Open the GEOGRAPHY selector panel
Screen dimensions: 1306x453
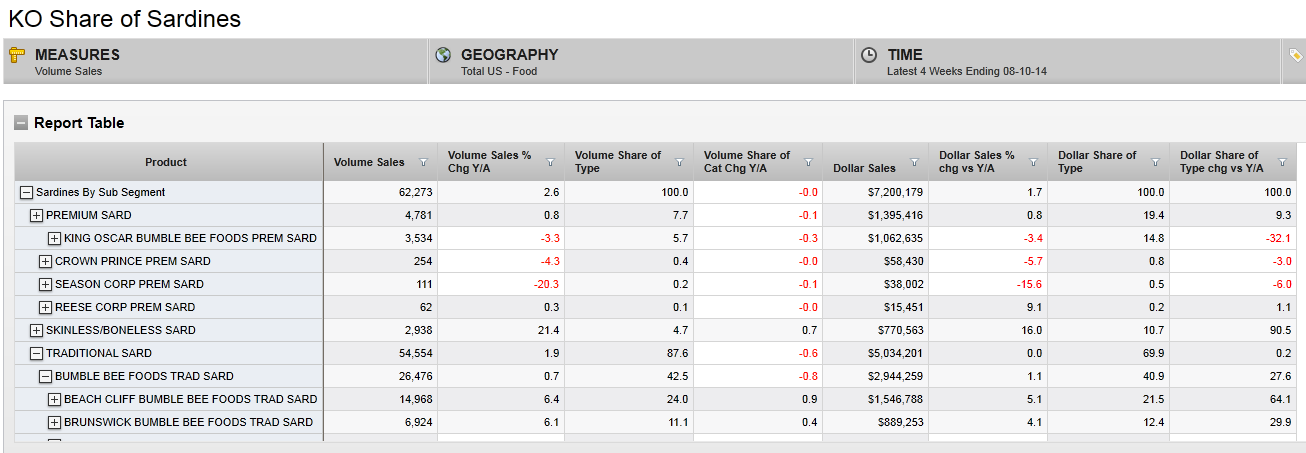[x=640, y=62]
